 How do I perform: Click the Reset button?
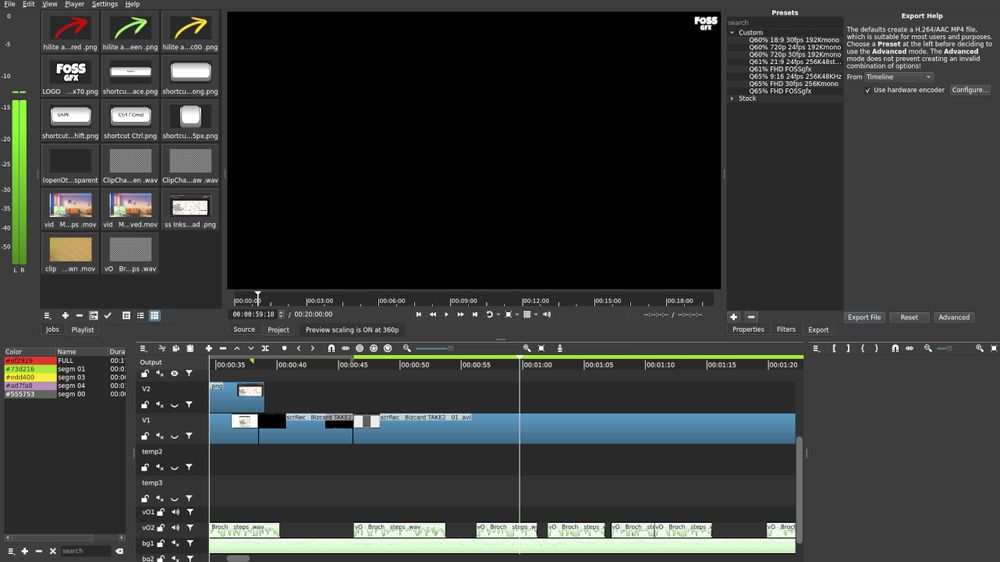(x=909, y=317)
